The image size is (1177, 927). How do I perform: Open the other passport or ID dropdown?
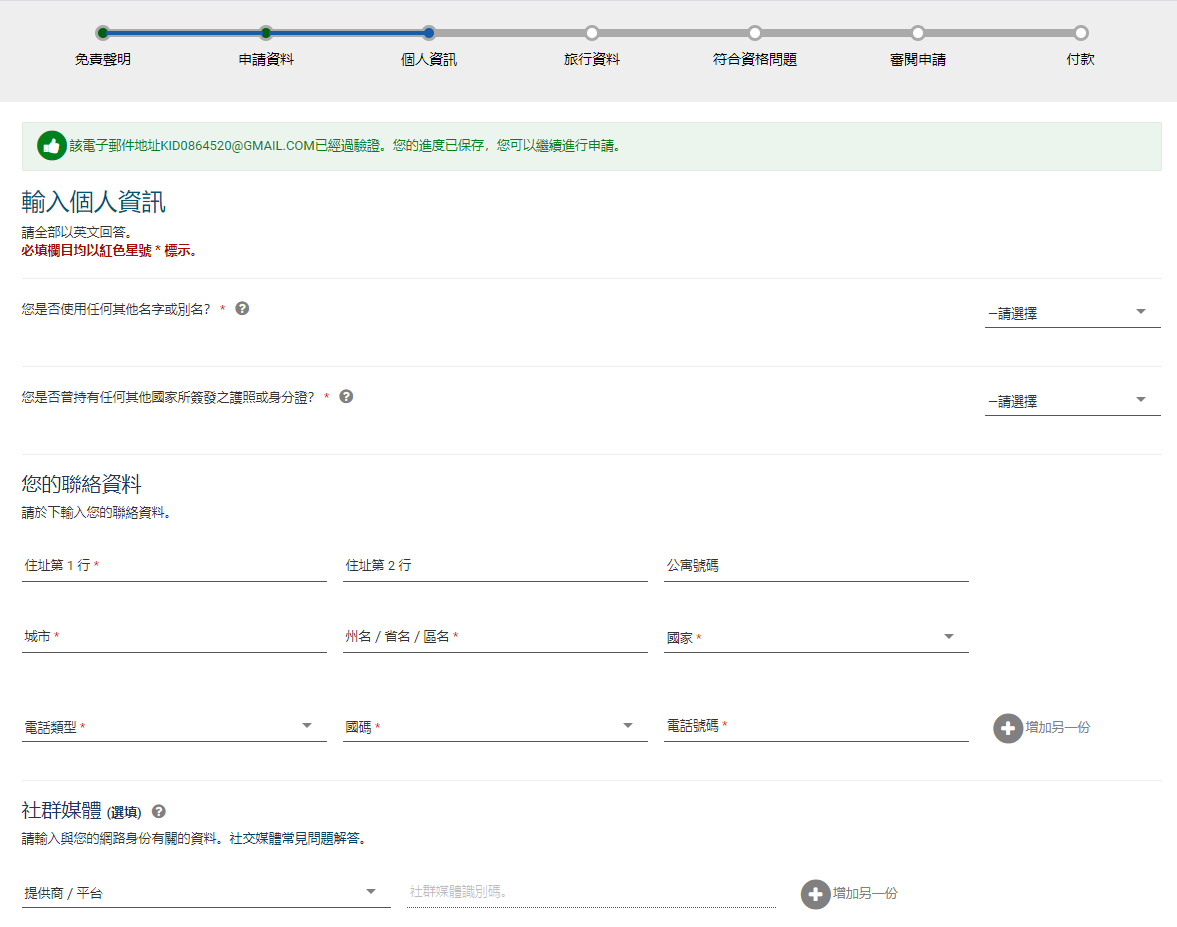[x=1072, y=401]
